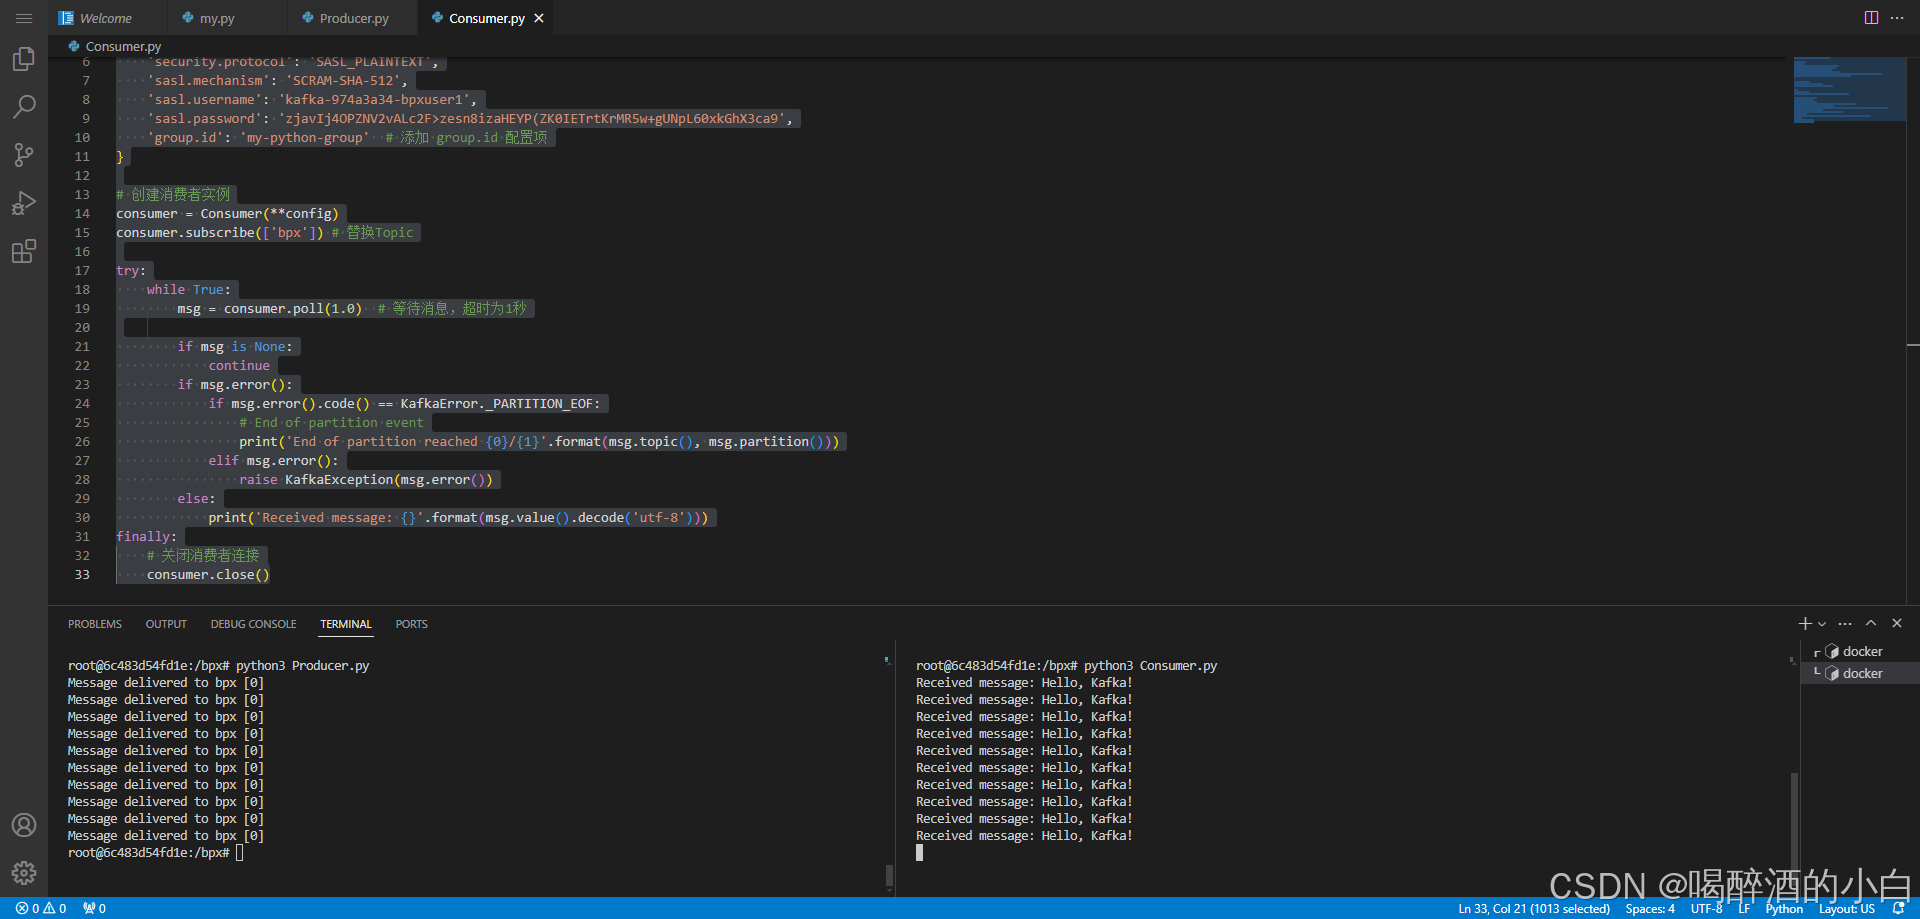1920x919 pixels.
Task: Open the PROBLEMS panel tab
Action: (95, 624)
